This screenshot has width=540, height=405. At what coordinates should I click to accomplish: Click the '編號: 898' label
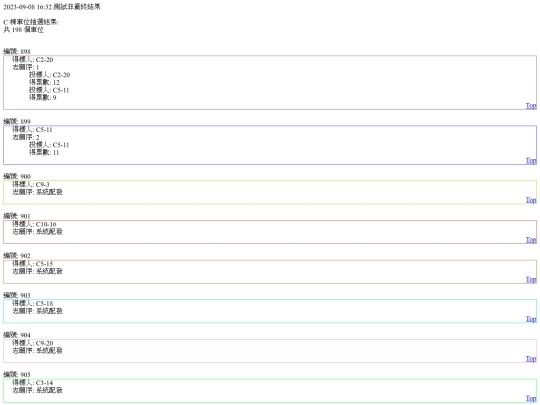[x=17, y=52]
